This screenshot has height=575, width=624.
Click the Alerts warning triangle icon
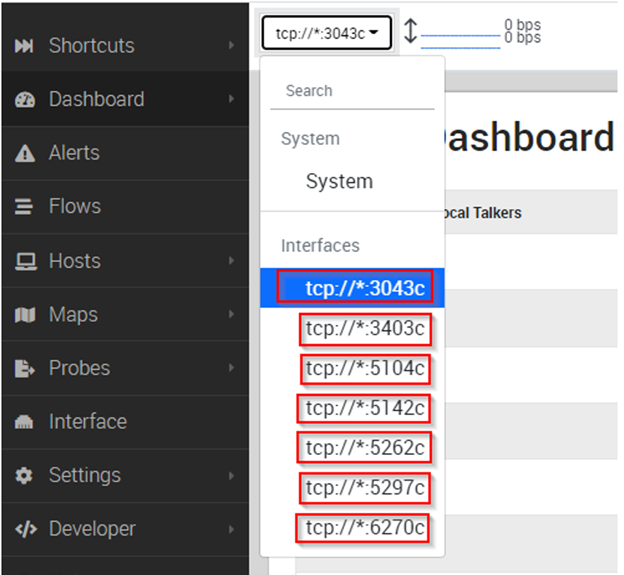25,153
